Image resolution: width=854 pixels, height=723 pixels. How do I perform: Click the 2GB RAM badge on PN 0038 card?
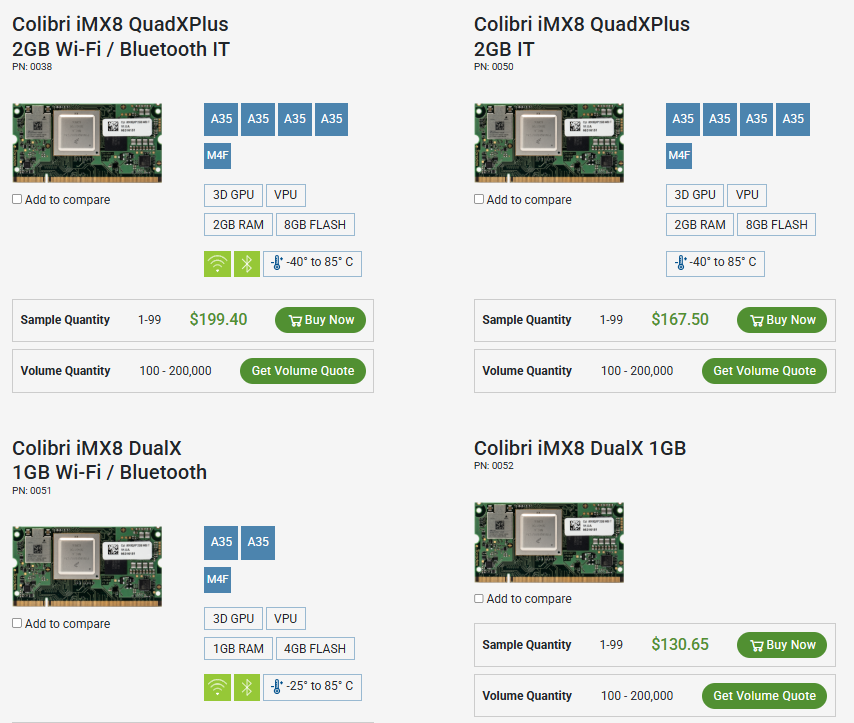point(238,224)
